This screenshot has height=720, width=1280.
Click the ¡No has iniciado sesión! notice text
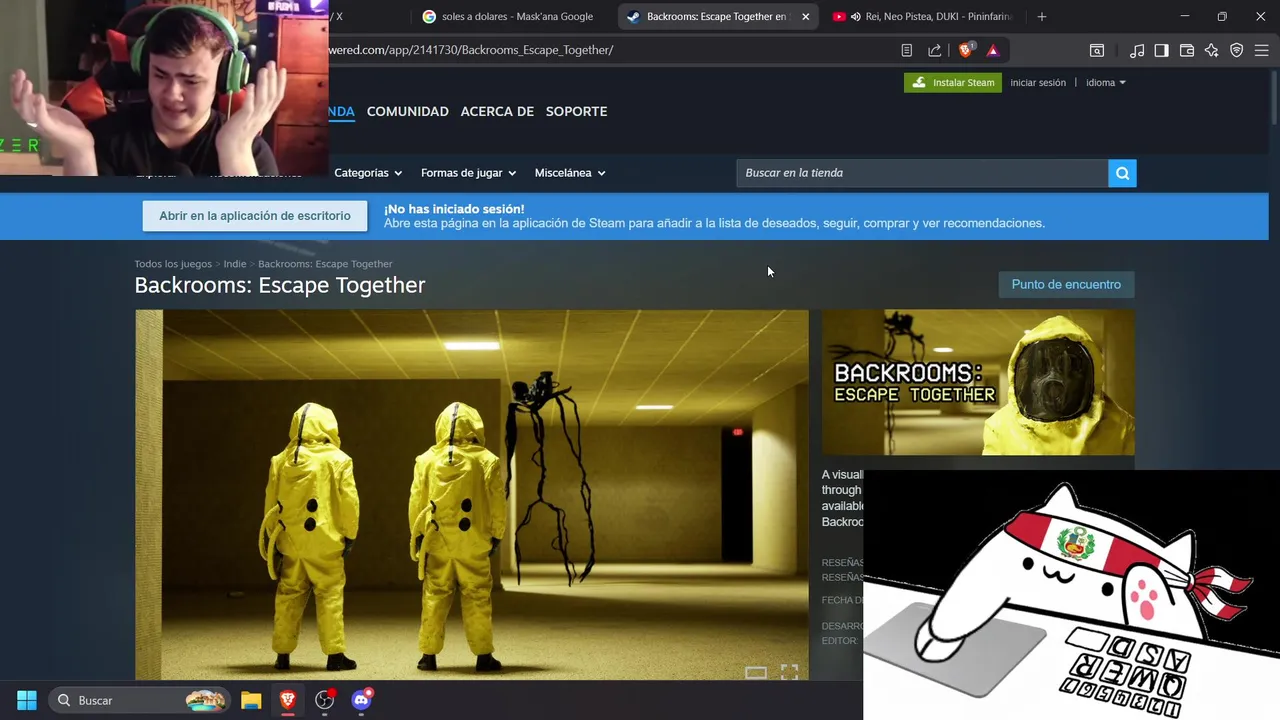tap(454, 209)
